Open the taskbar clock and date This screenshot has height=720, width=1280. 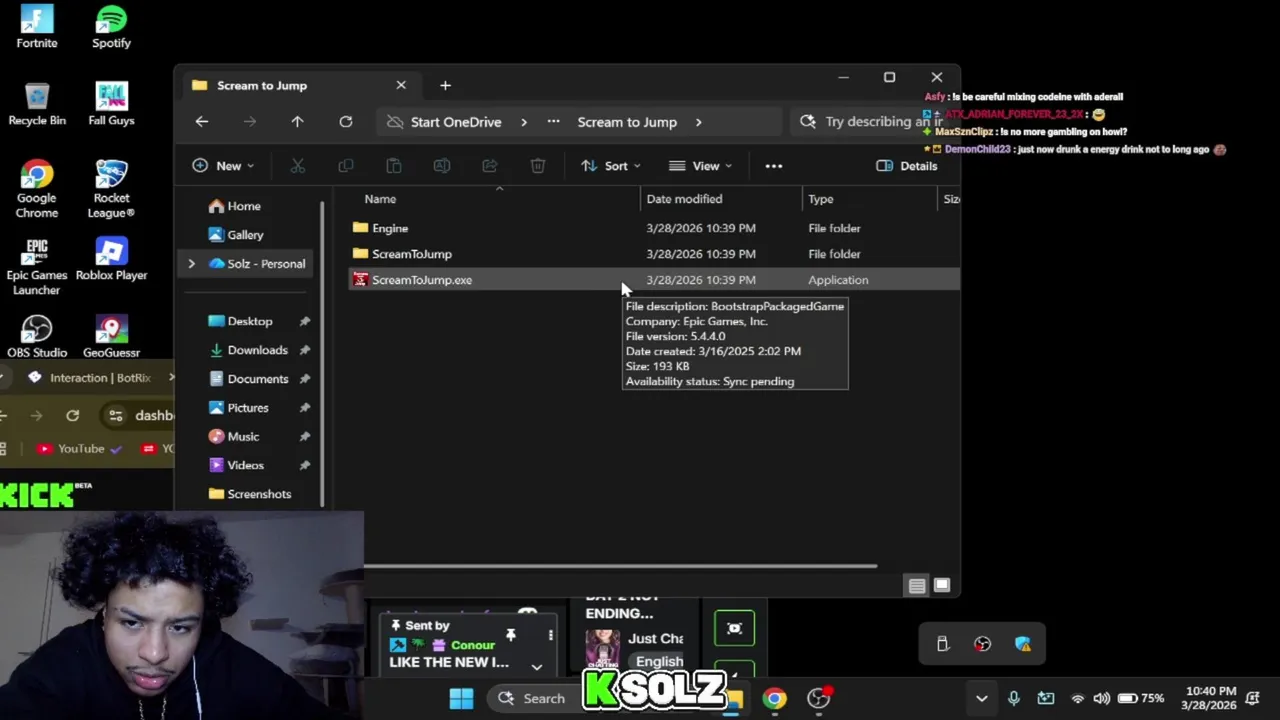(x=1208, y=698)
